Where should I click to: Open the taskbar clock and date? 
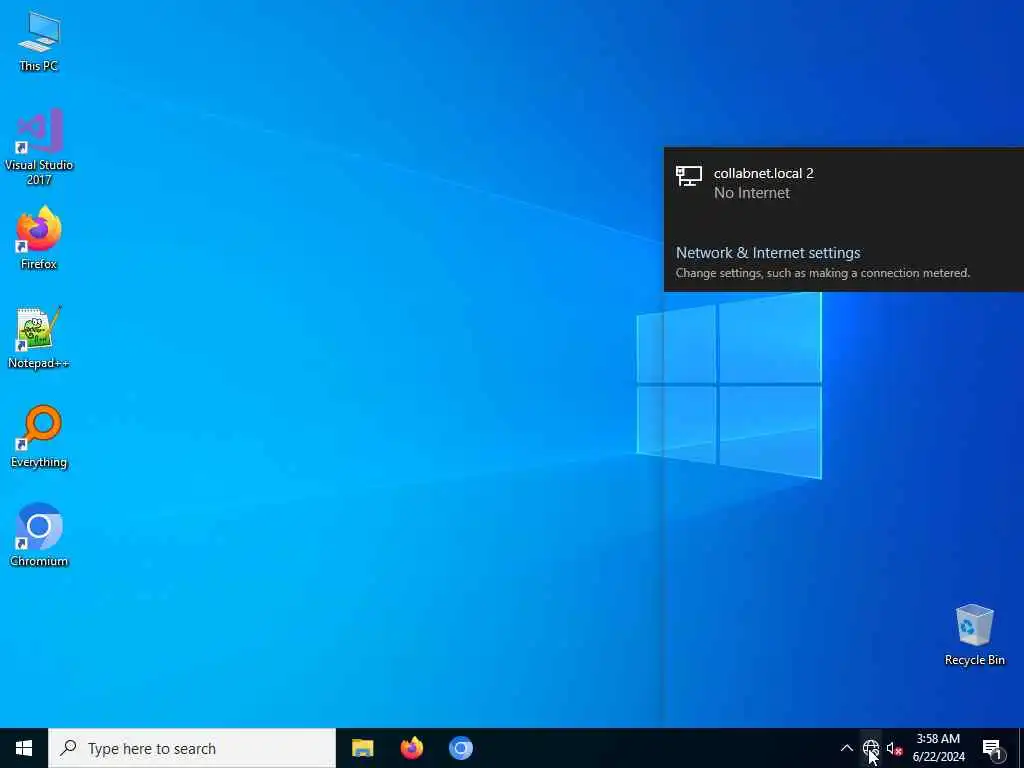coord(938,748)
